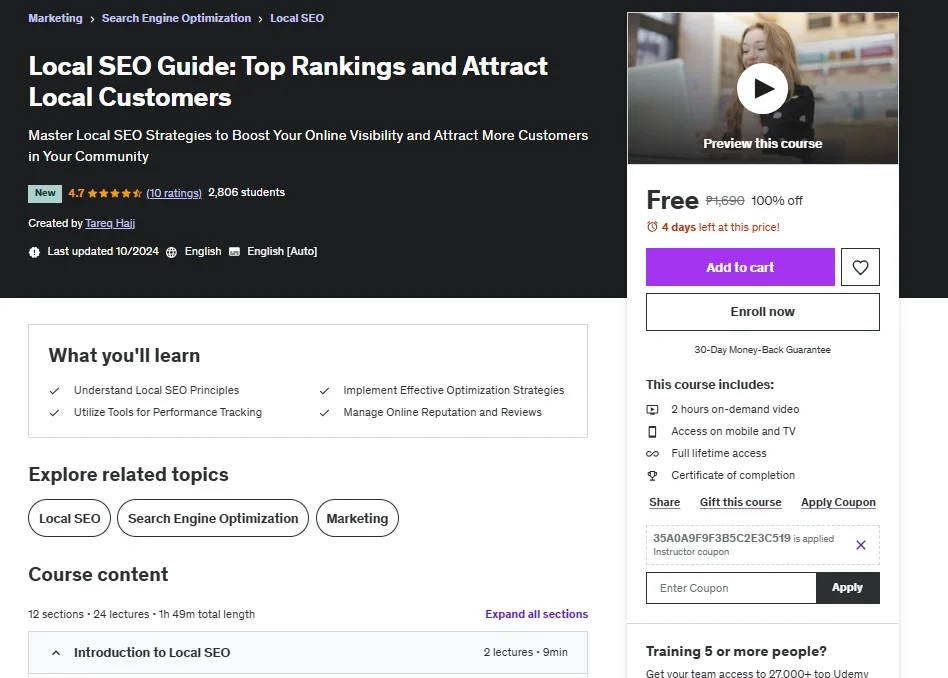Click the star rating icons
This screenshot has width=948, height=678.
coord(114,194)
